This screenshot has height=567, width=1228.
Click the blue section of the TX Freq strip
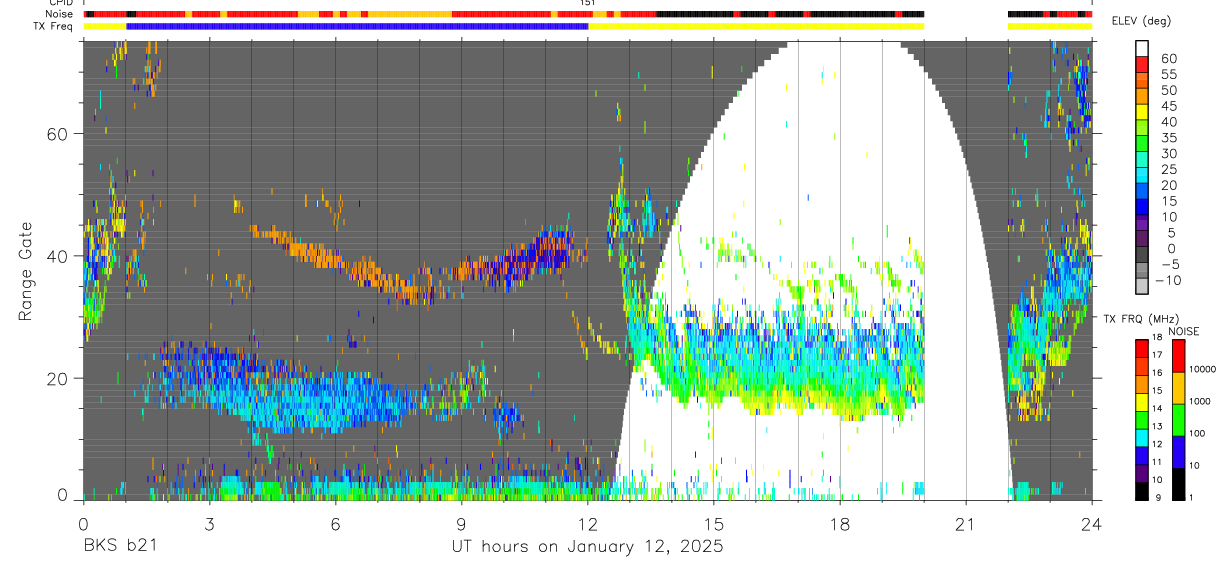point(357,26)
